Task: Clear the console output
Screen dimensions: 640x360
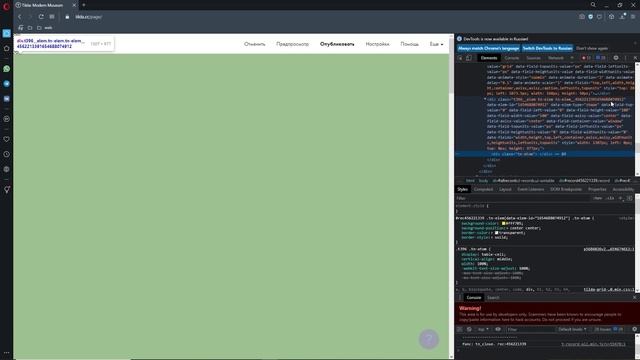Action: click(x=469, y=329)
